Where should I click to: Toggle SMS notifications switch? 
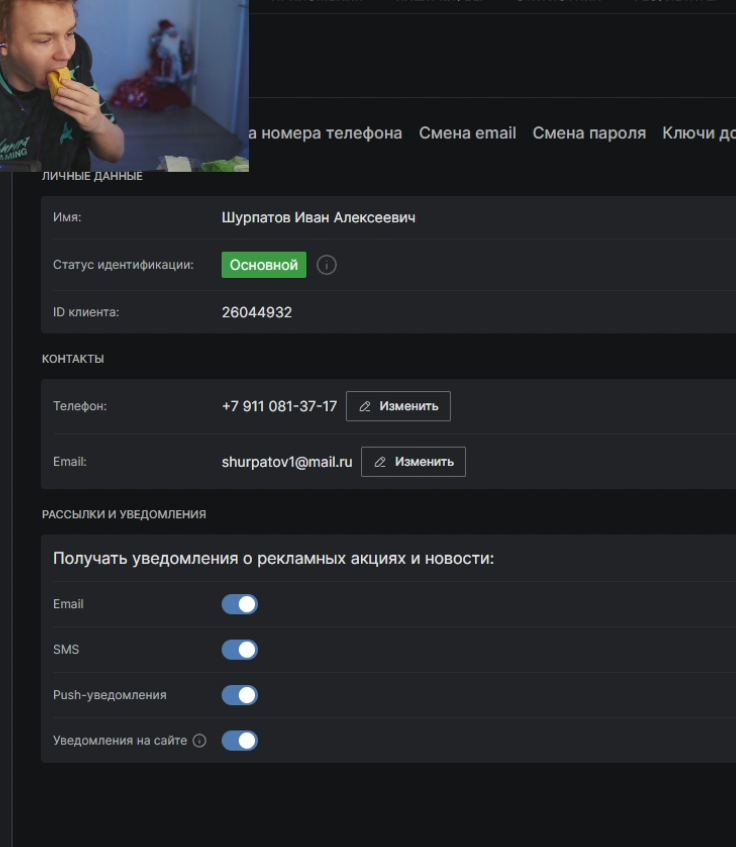[x=240, y=649]
